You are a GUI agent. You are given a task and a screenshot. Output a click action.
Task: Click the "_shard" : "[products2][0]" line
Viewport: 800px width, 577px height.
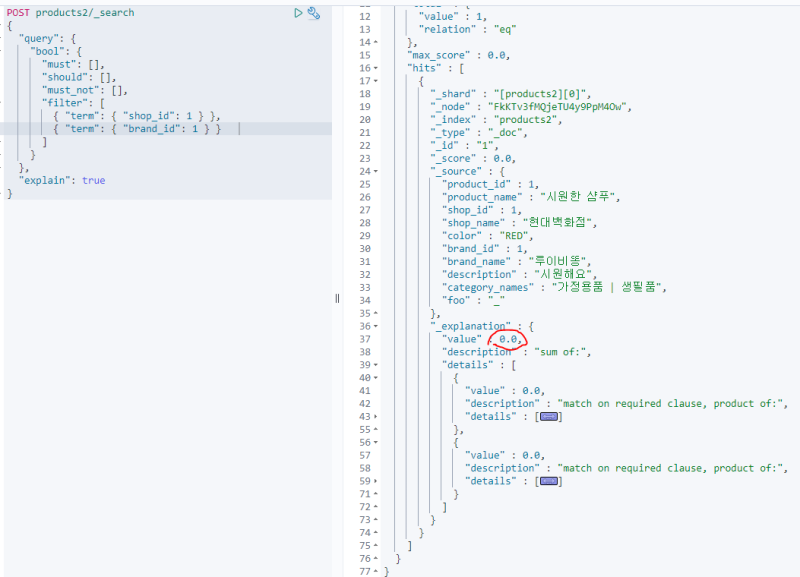coord(511,94)
